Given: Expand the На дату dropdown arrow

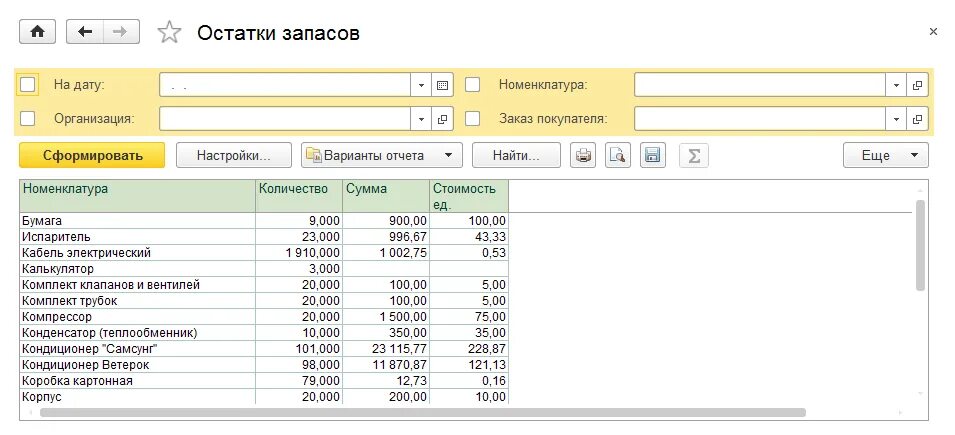Looking at the screenshot, I should point(421,85).
